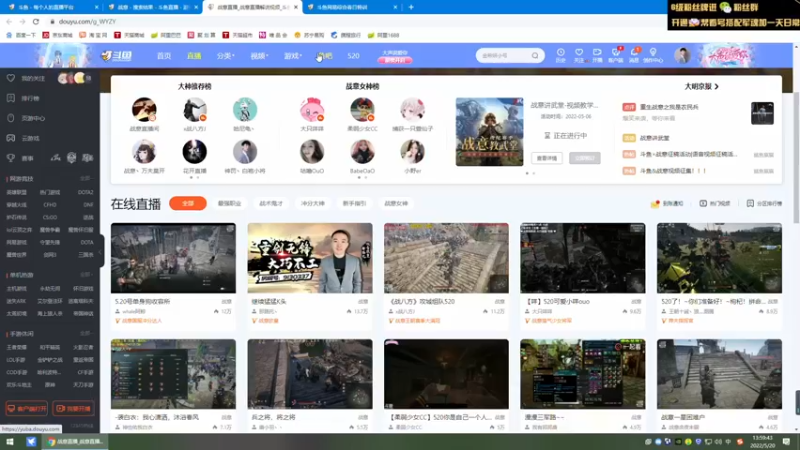Show all 手游休闲 categories in sidebar
Viewport: 800px width, 450px height.
86,333
